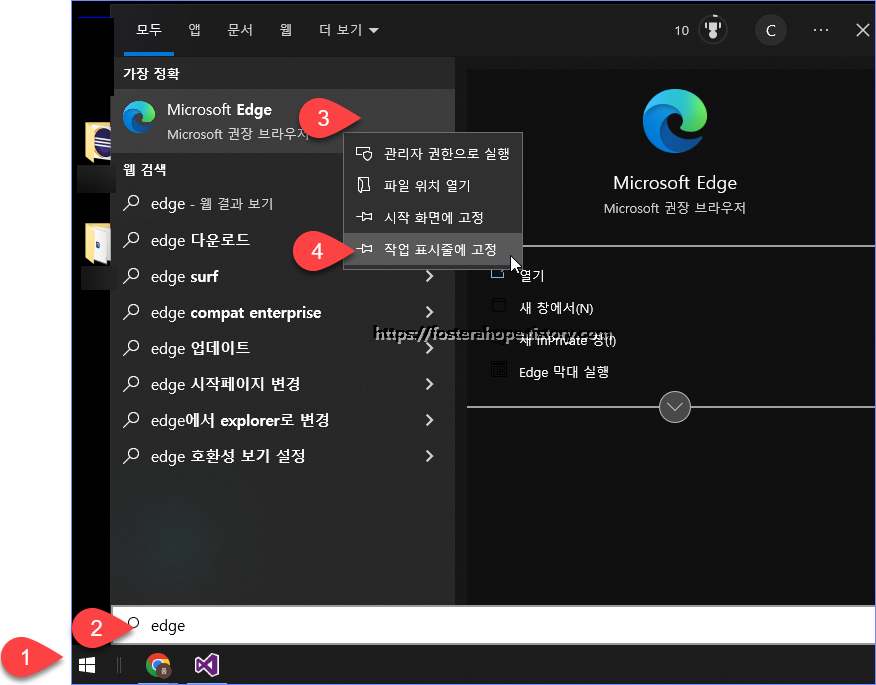This screenshot has width=876, height=685.
Task: Click the magnifier beside edge compat enterprise
Action: pyautogui.click(x=131, y=311)
